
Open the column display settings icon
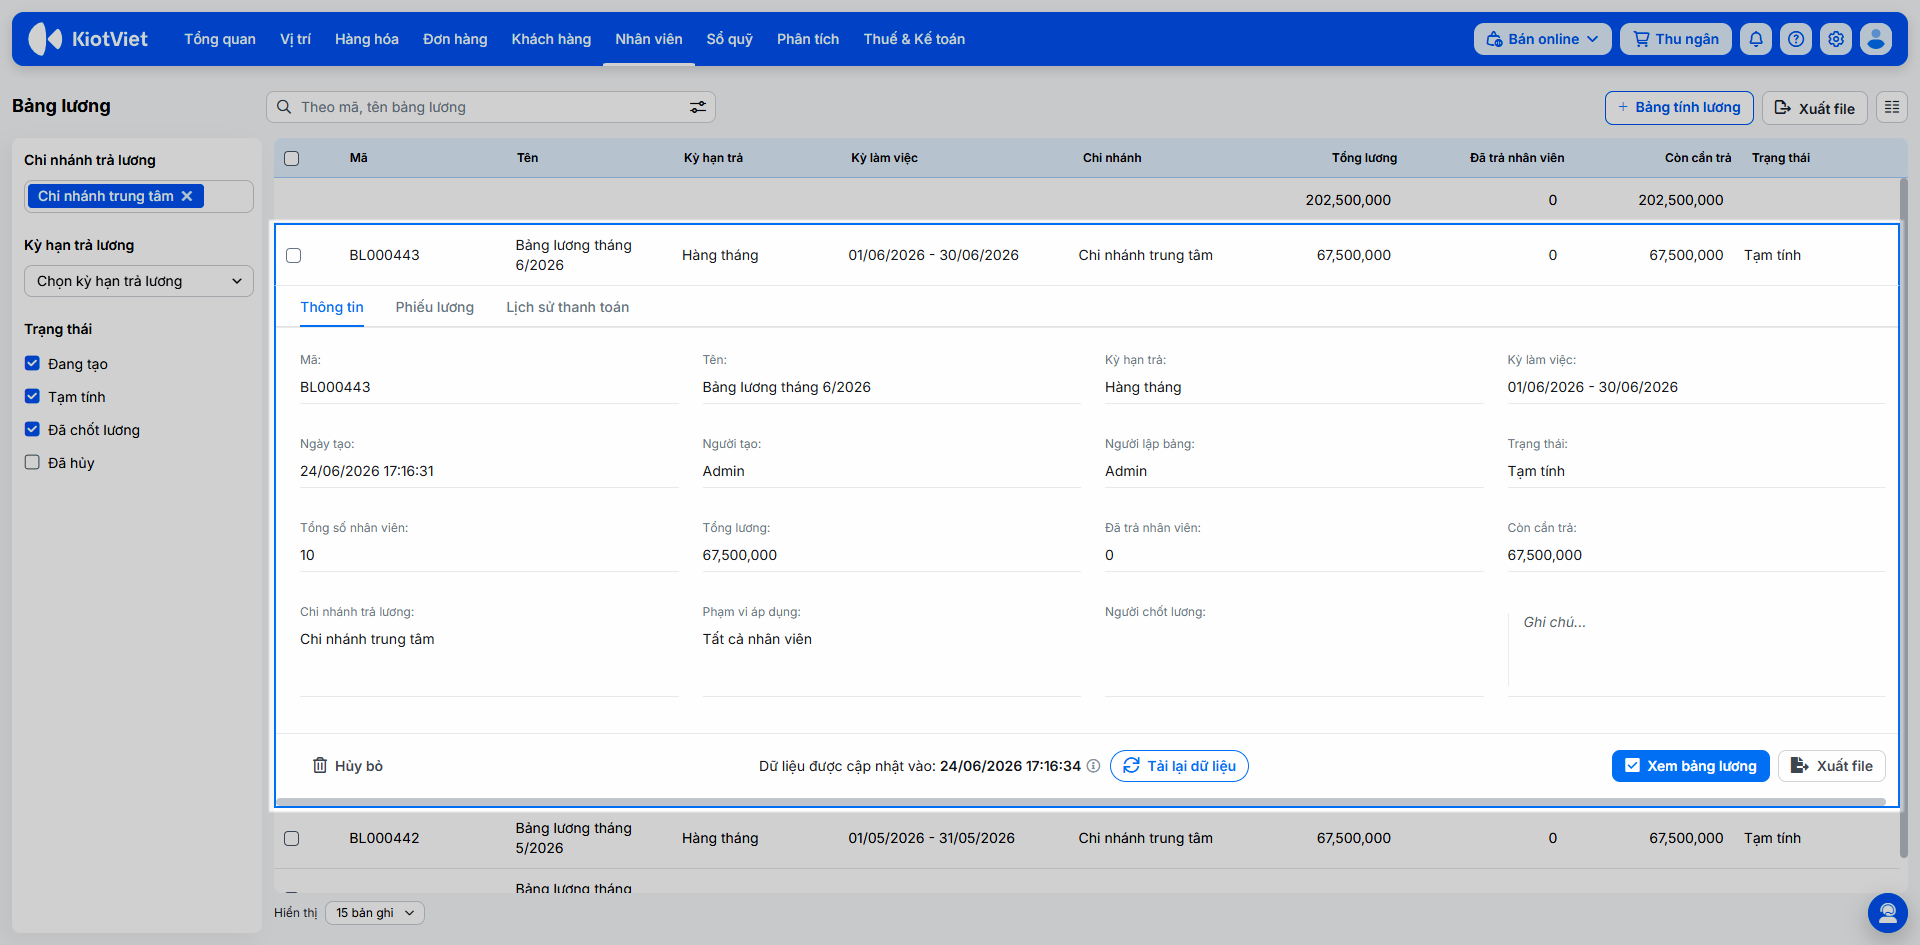click(1892, 107)
